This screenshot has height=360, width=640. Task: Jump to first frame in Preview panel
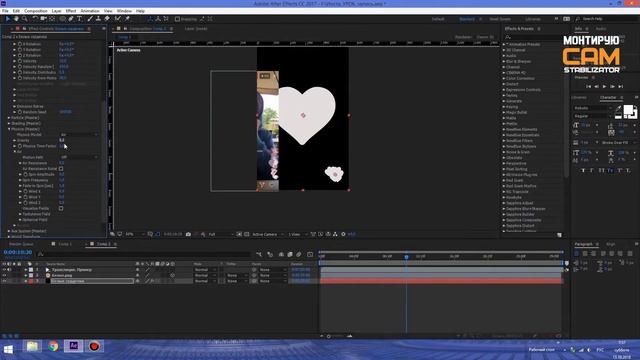coord(588,87)
